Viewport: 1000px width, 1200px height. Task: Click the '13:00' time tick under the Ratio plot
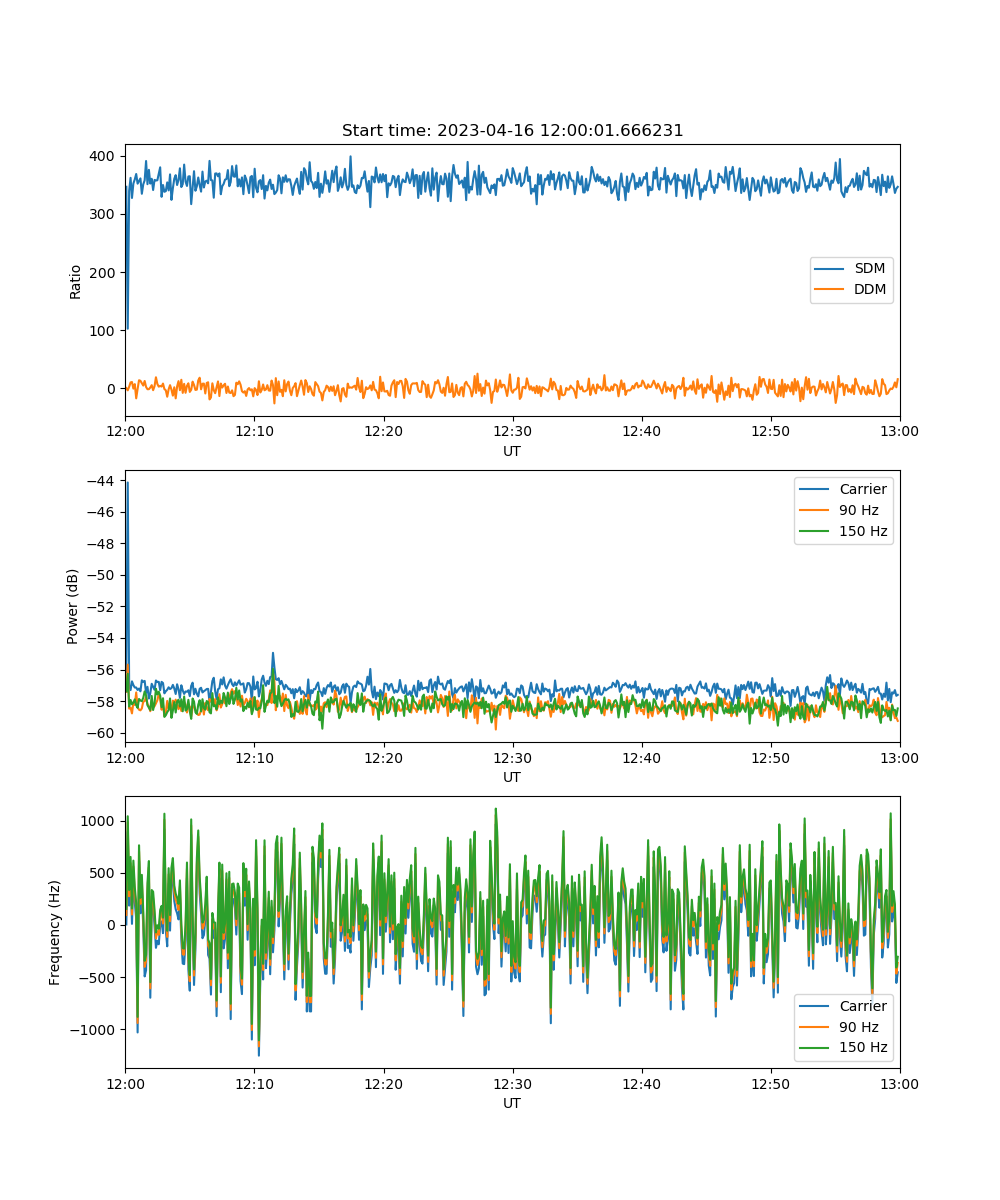point(900,431)
